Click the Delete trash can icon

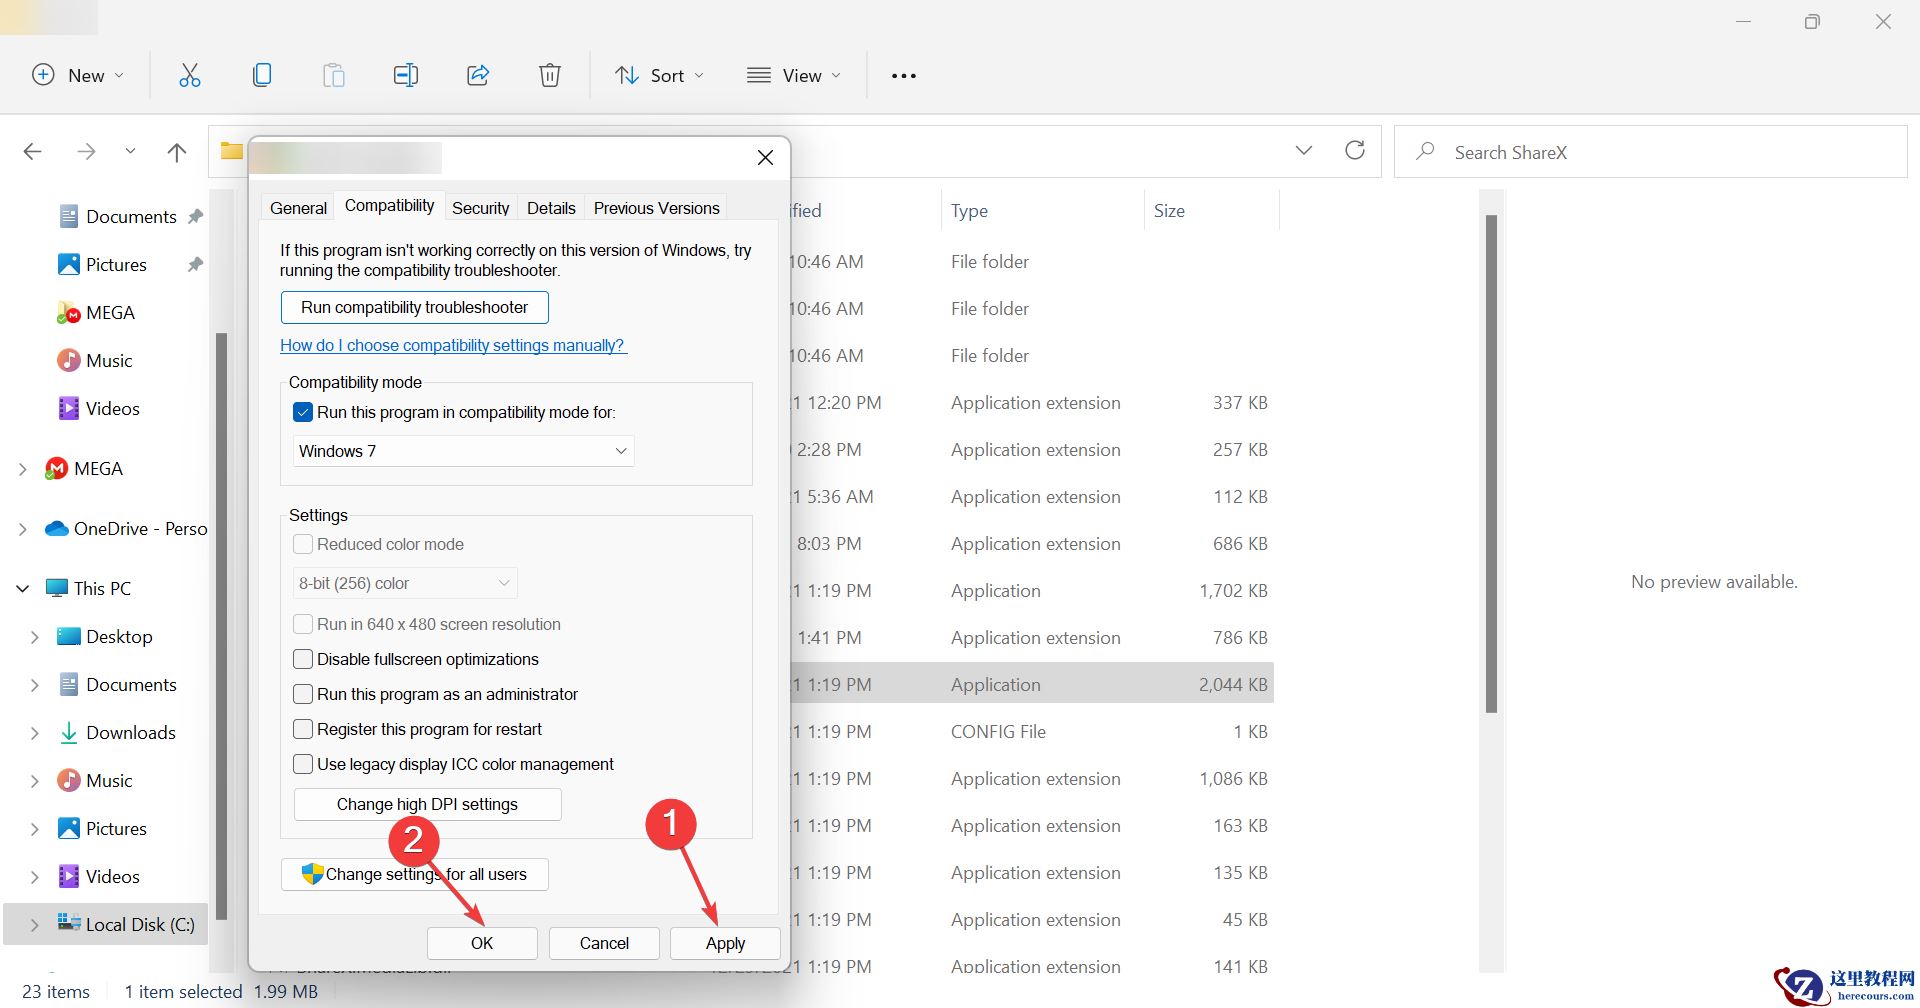click(550, 75)
